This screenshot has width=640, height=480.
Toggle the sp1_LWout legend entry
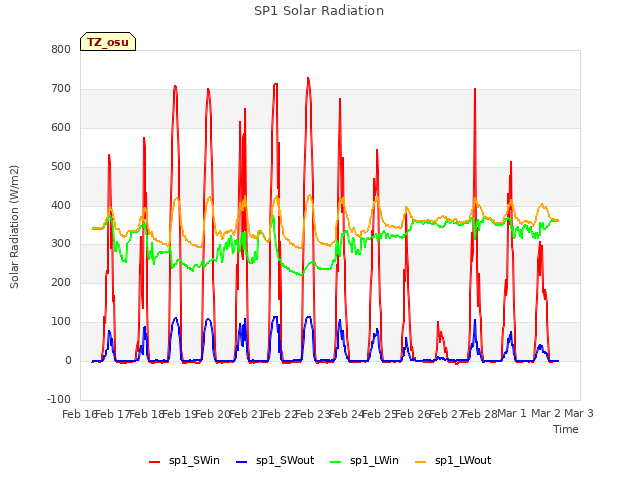(x=453, y=460)
